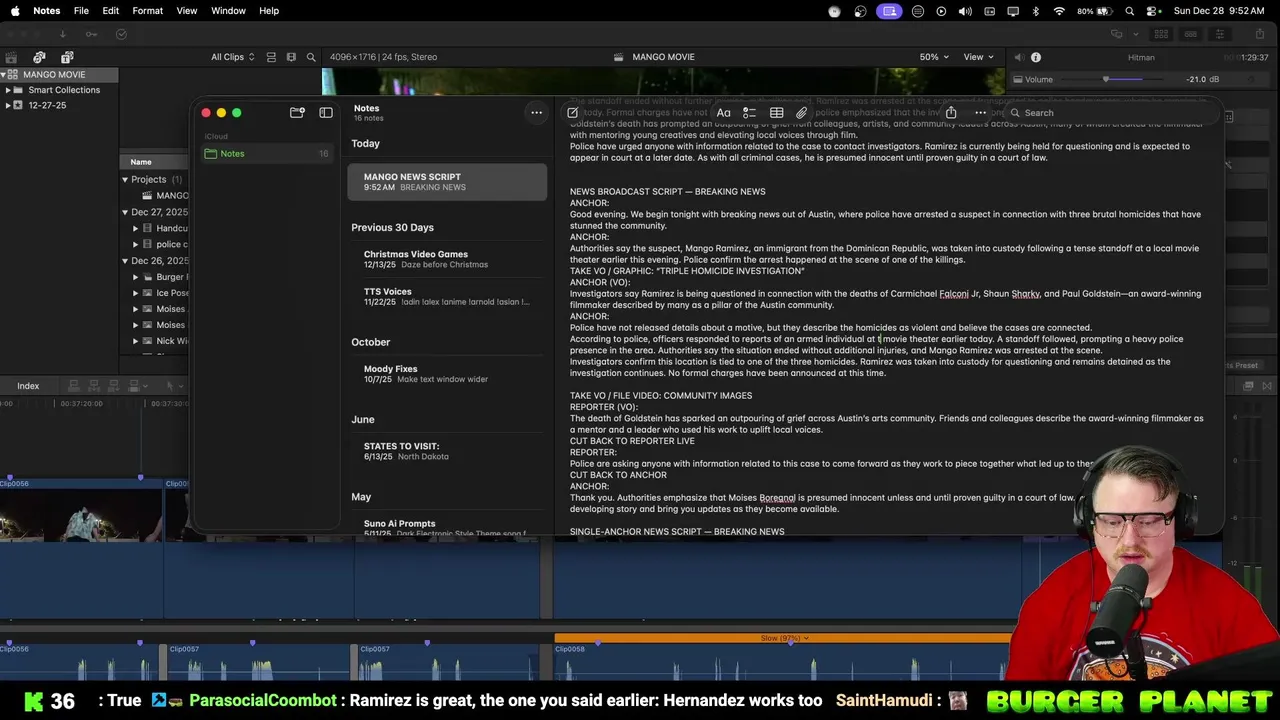Open Slow (97%) retime dropdown

point(784,638)
